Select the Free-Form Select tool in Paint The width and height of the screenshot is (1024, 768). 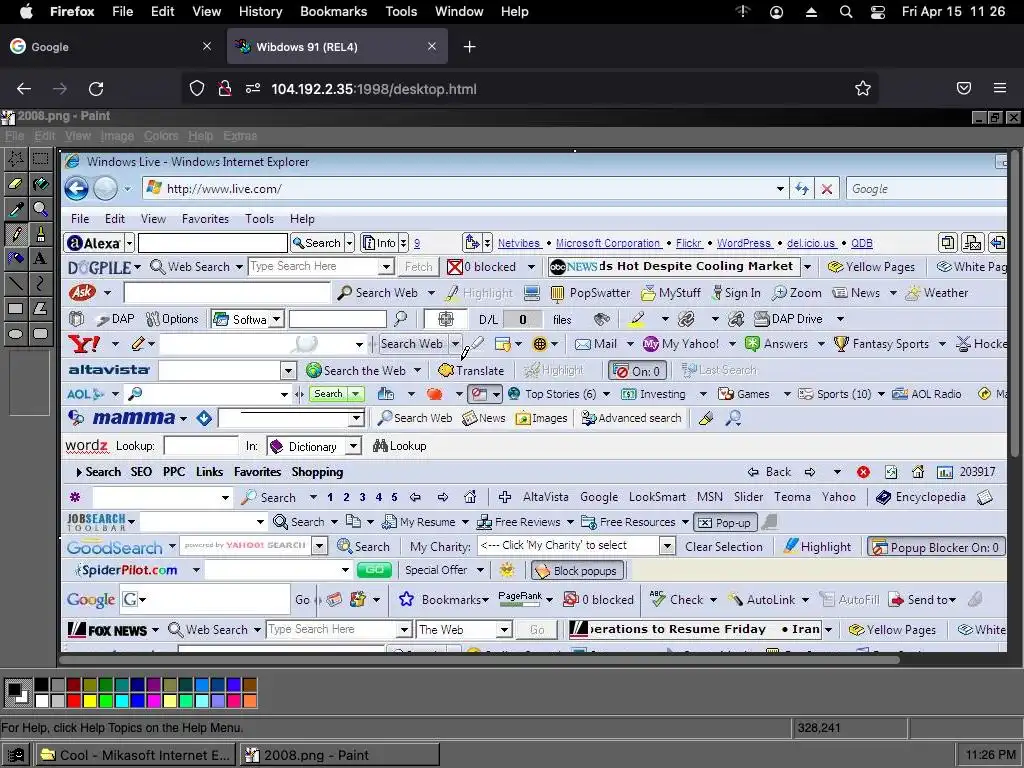(16, 159)
